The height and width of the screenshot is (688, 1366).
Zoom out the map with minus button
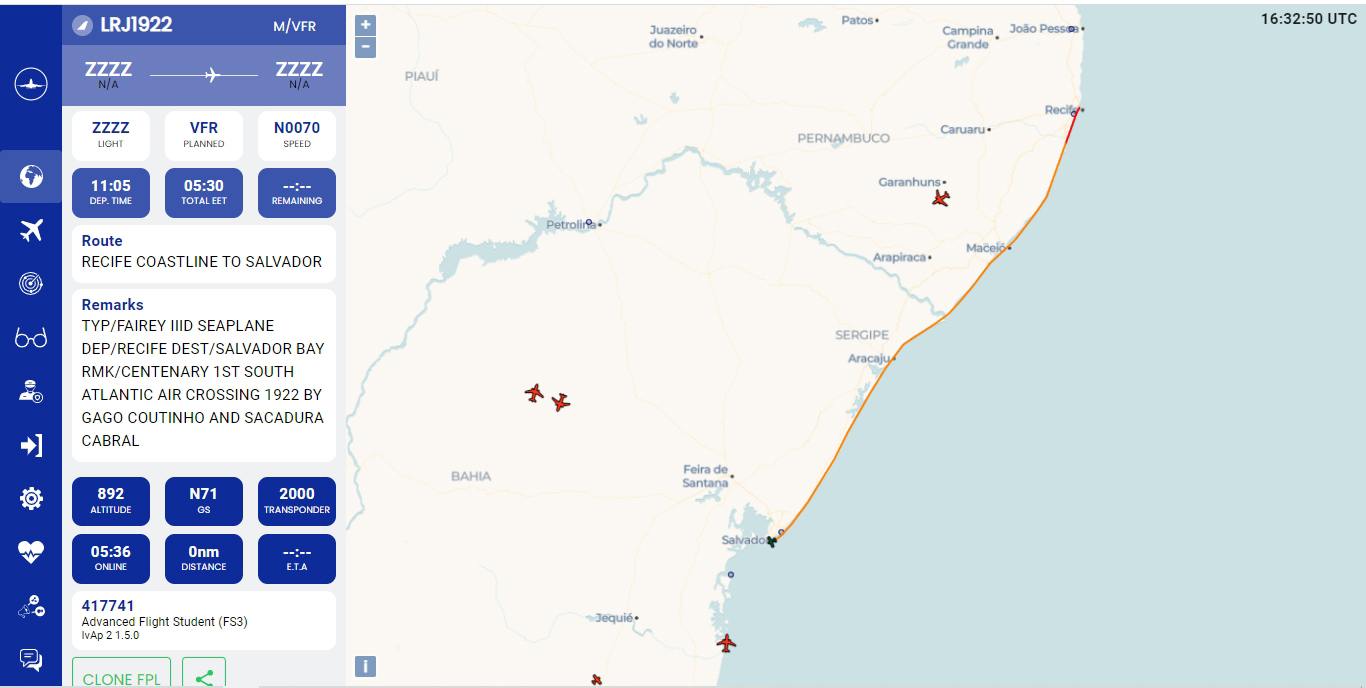366,47
